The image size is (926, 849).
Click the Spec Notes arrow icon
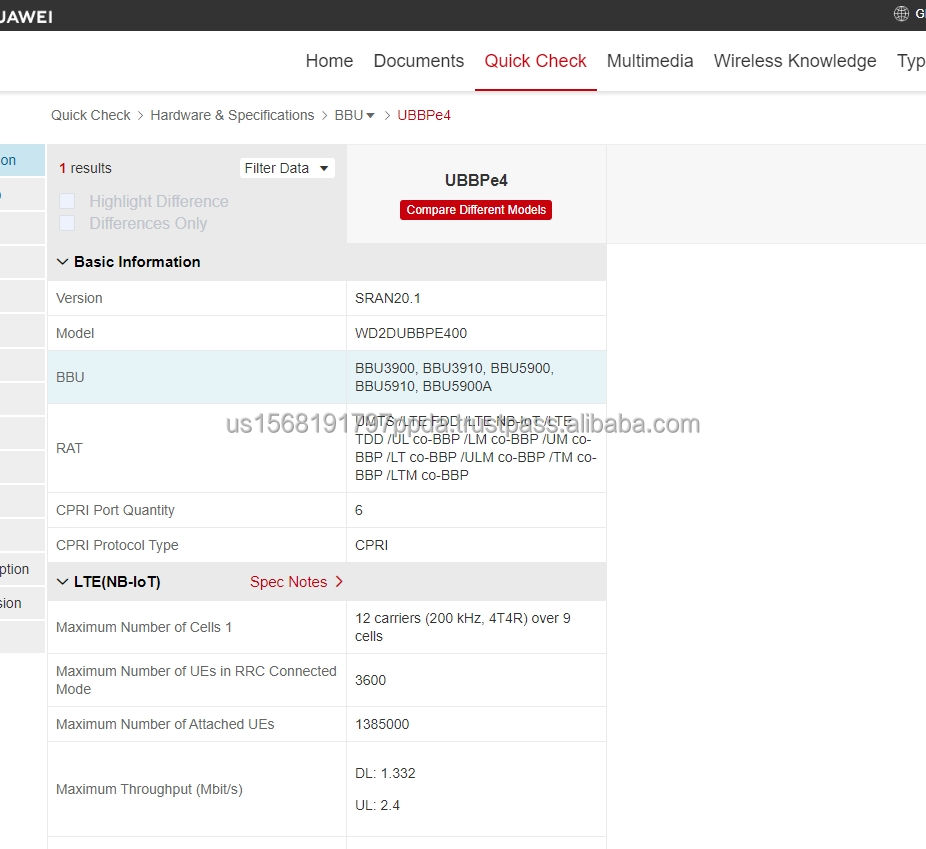339,582
